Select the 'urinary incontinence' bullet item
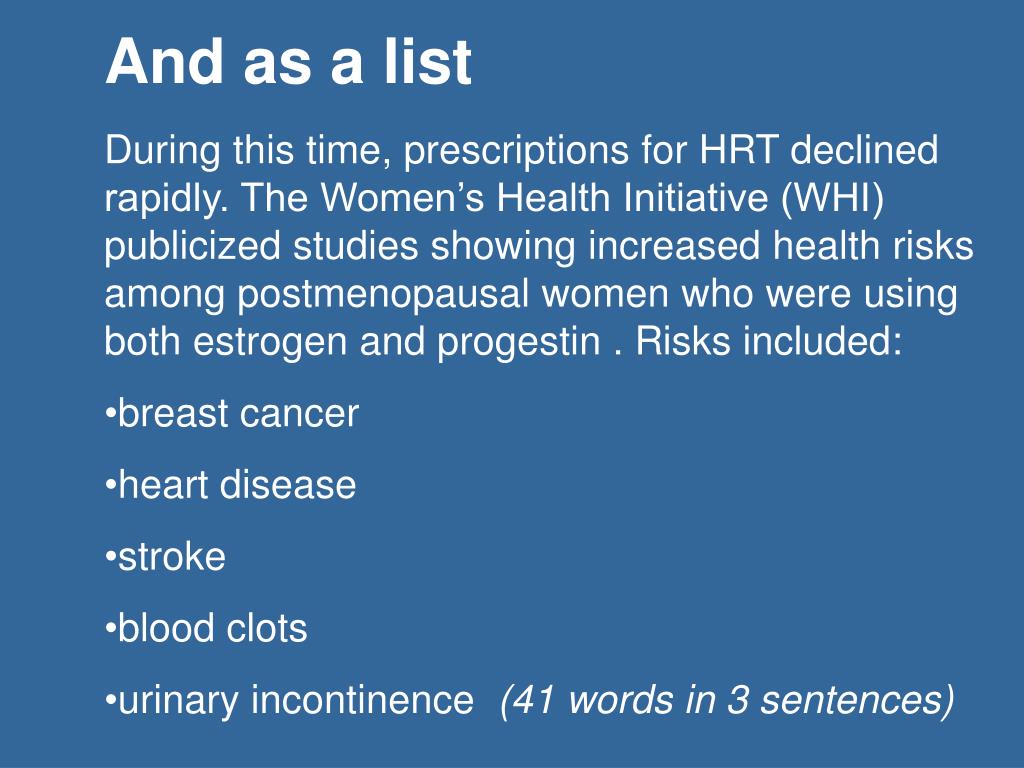Screen dimensions: 1024x768 [x=289, y=700]
